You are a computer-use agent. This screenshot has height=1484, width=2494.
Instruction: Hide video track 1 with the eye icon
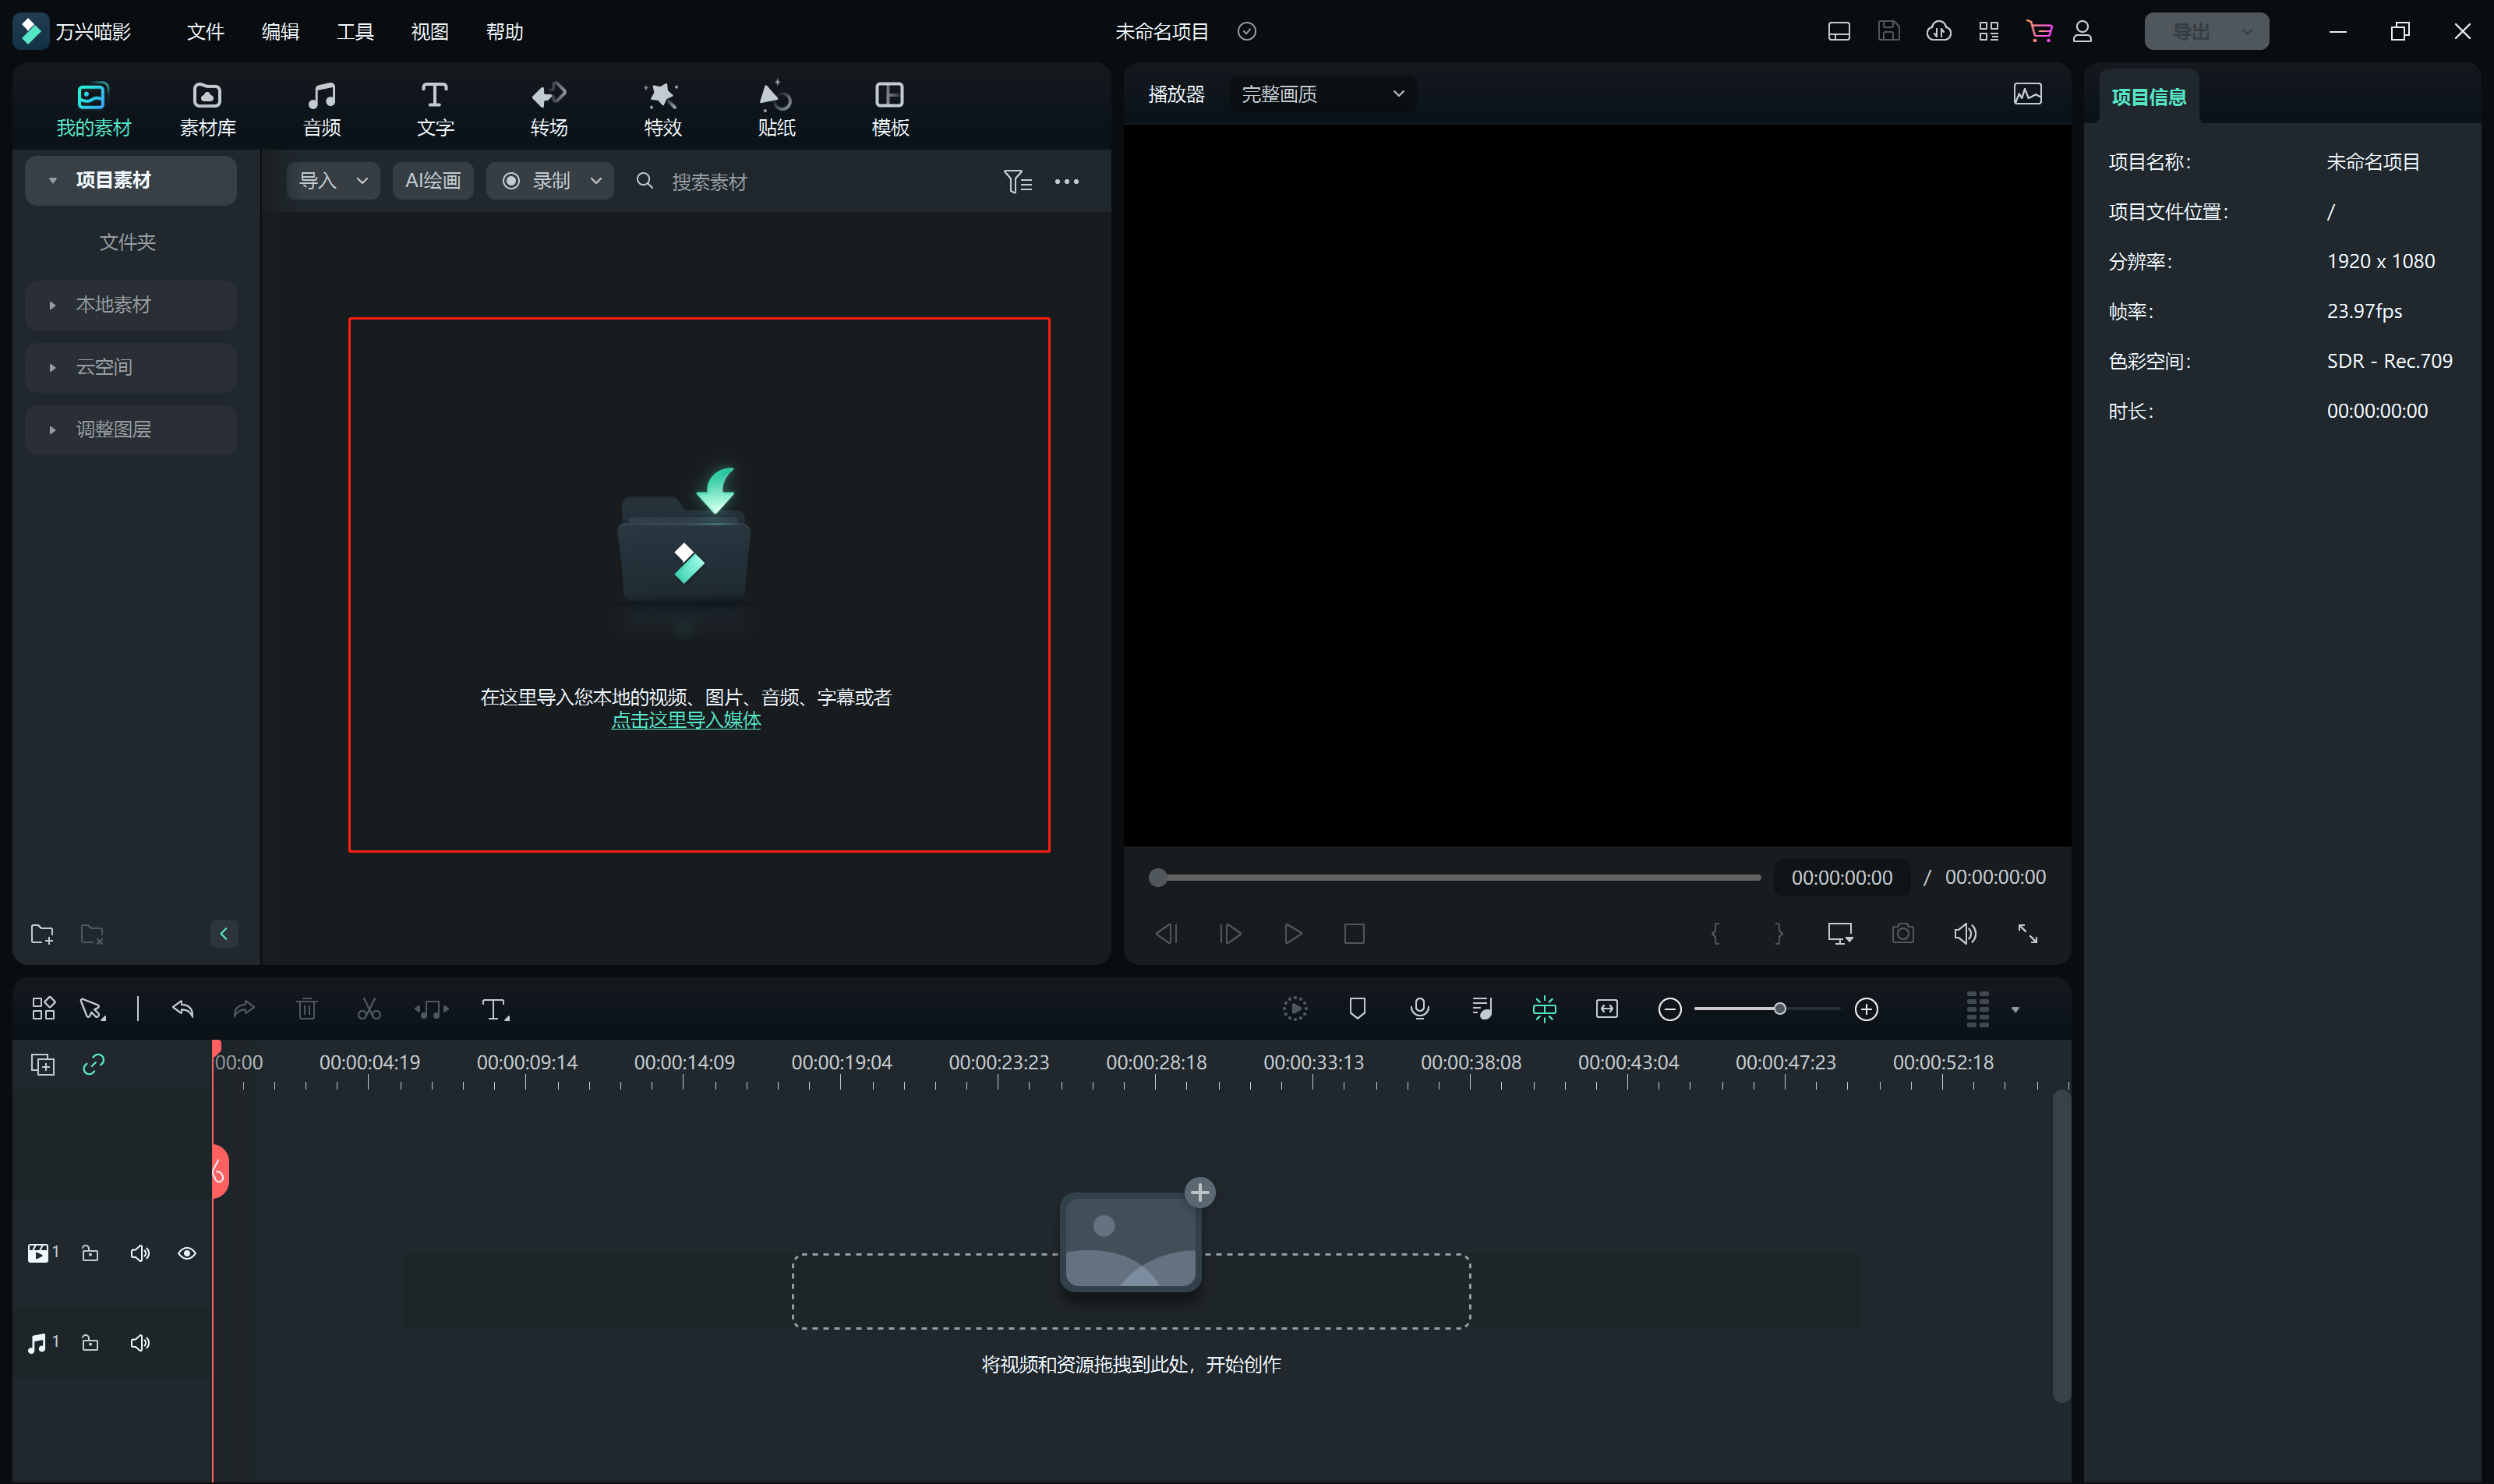[x=187, y=1253]
